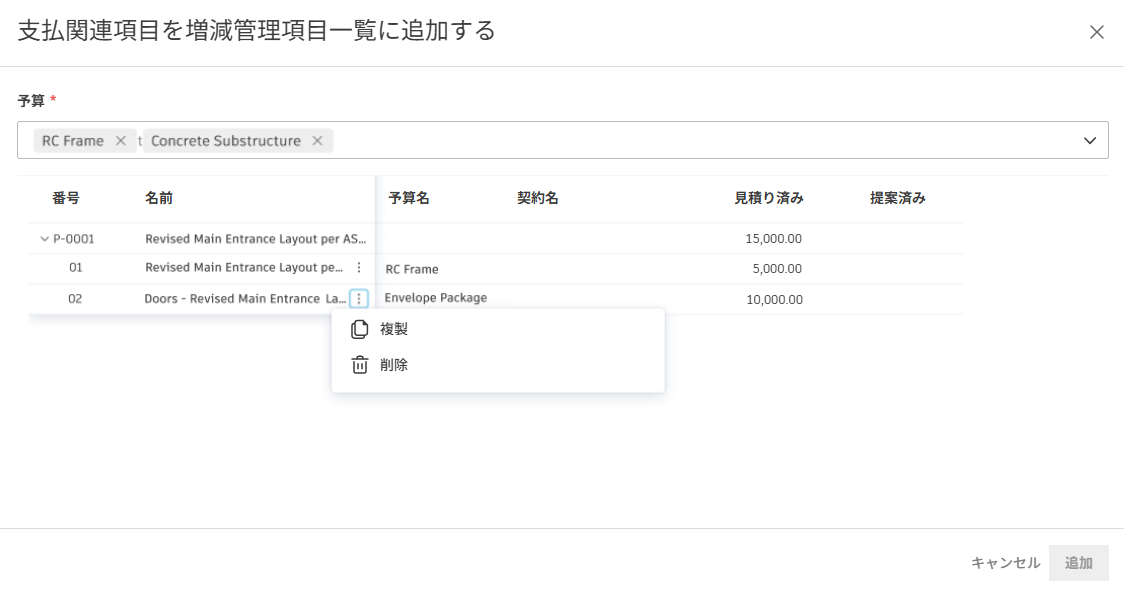The height and width of the screenshot is (591, 1124).
Task: Close the 支払関連項目 dialog
Action: click(x=1098, y=31)
